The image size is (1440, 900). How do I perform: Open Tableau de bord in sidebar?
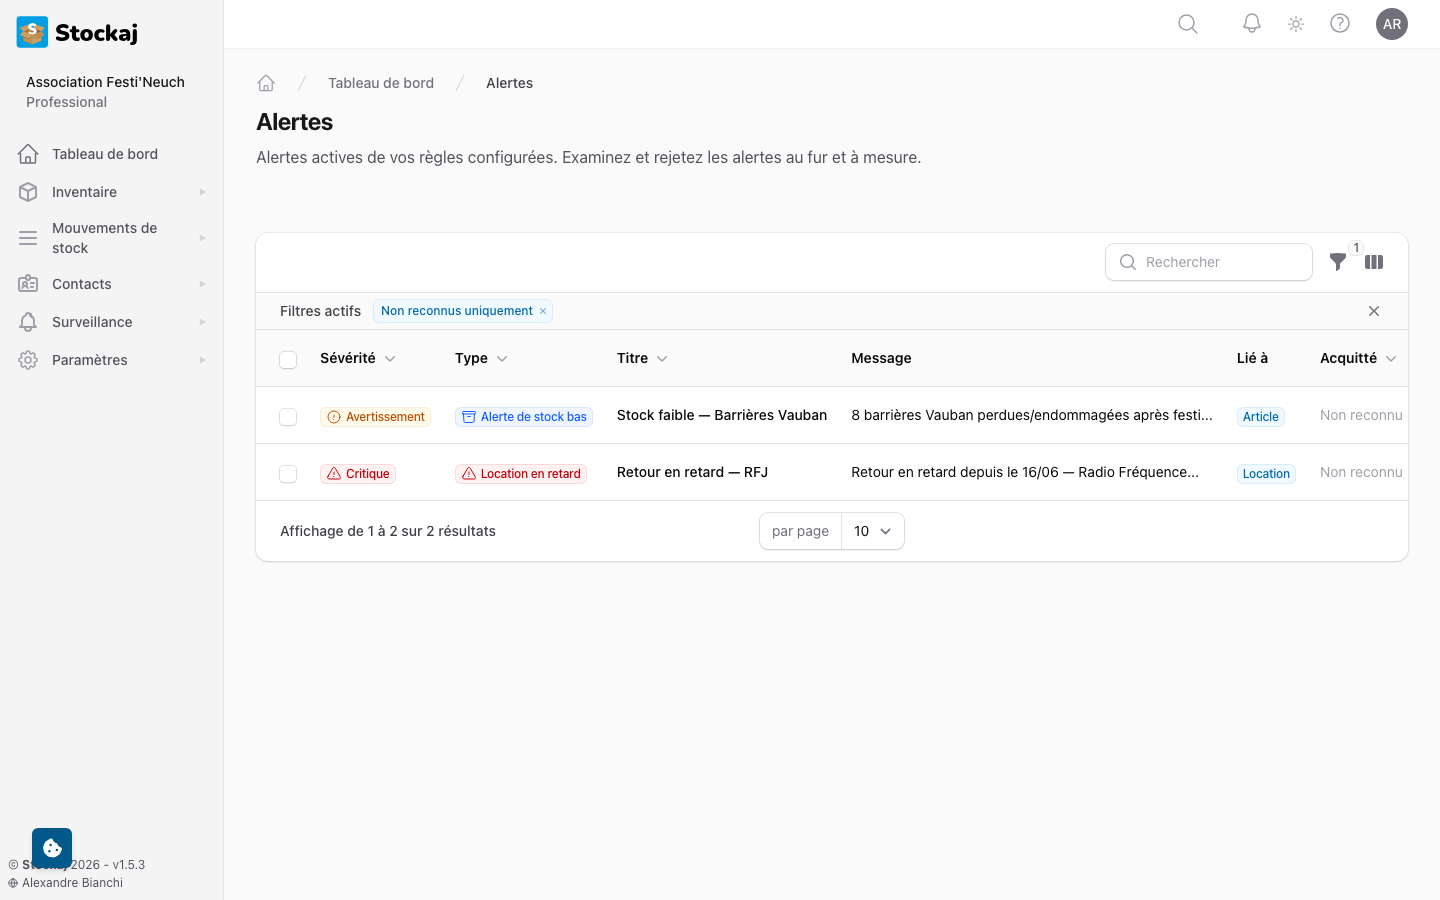(x=112, y=154)
